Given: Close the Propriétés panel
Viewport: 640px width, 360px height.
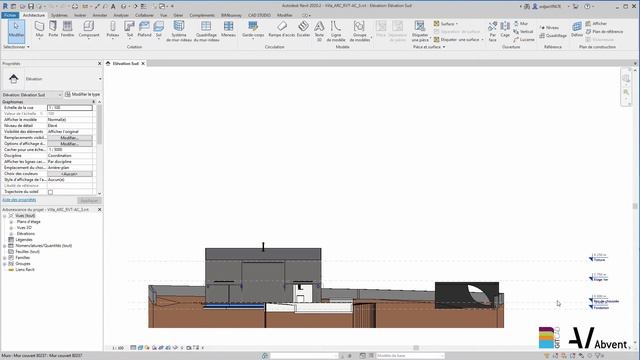Looking at the screenshot, I should pos(100,64).
